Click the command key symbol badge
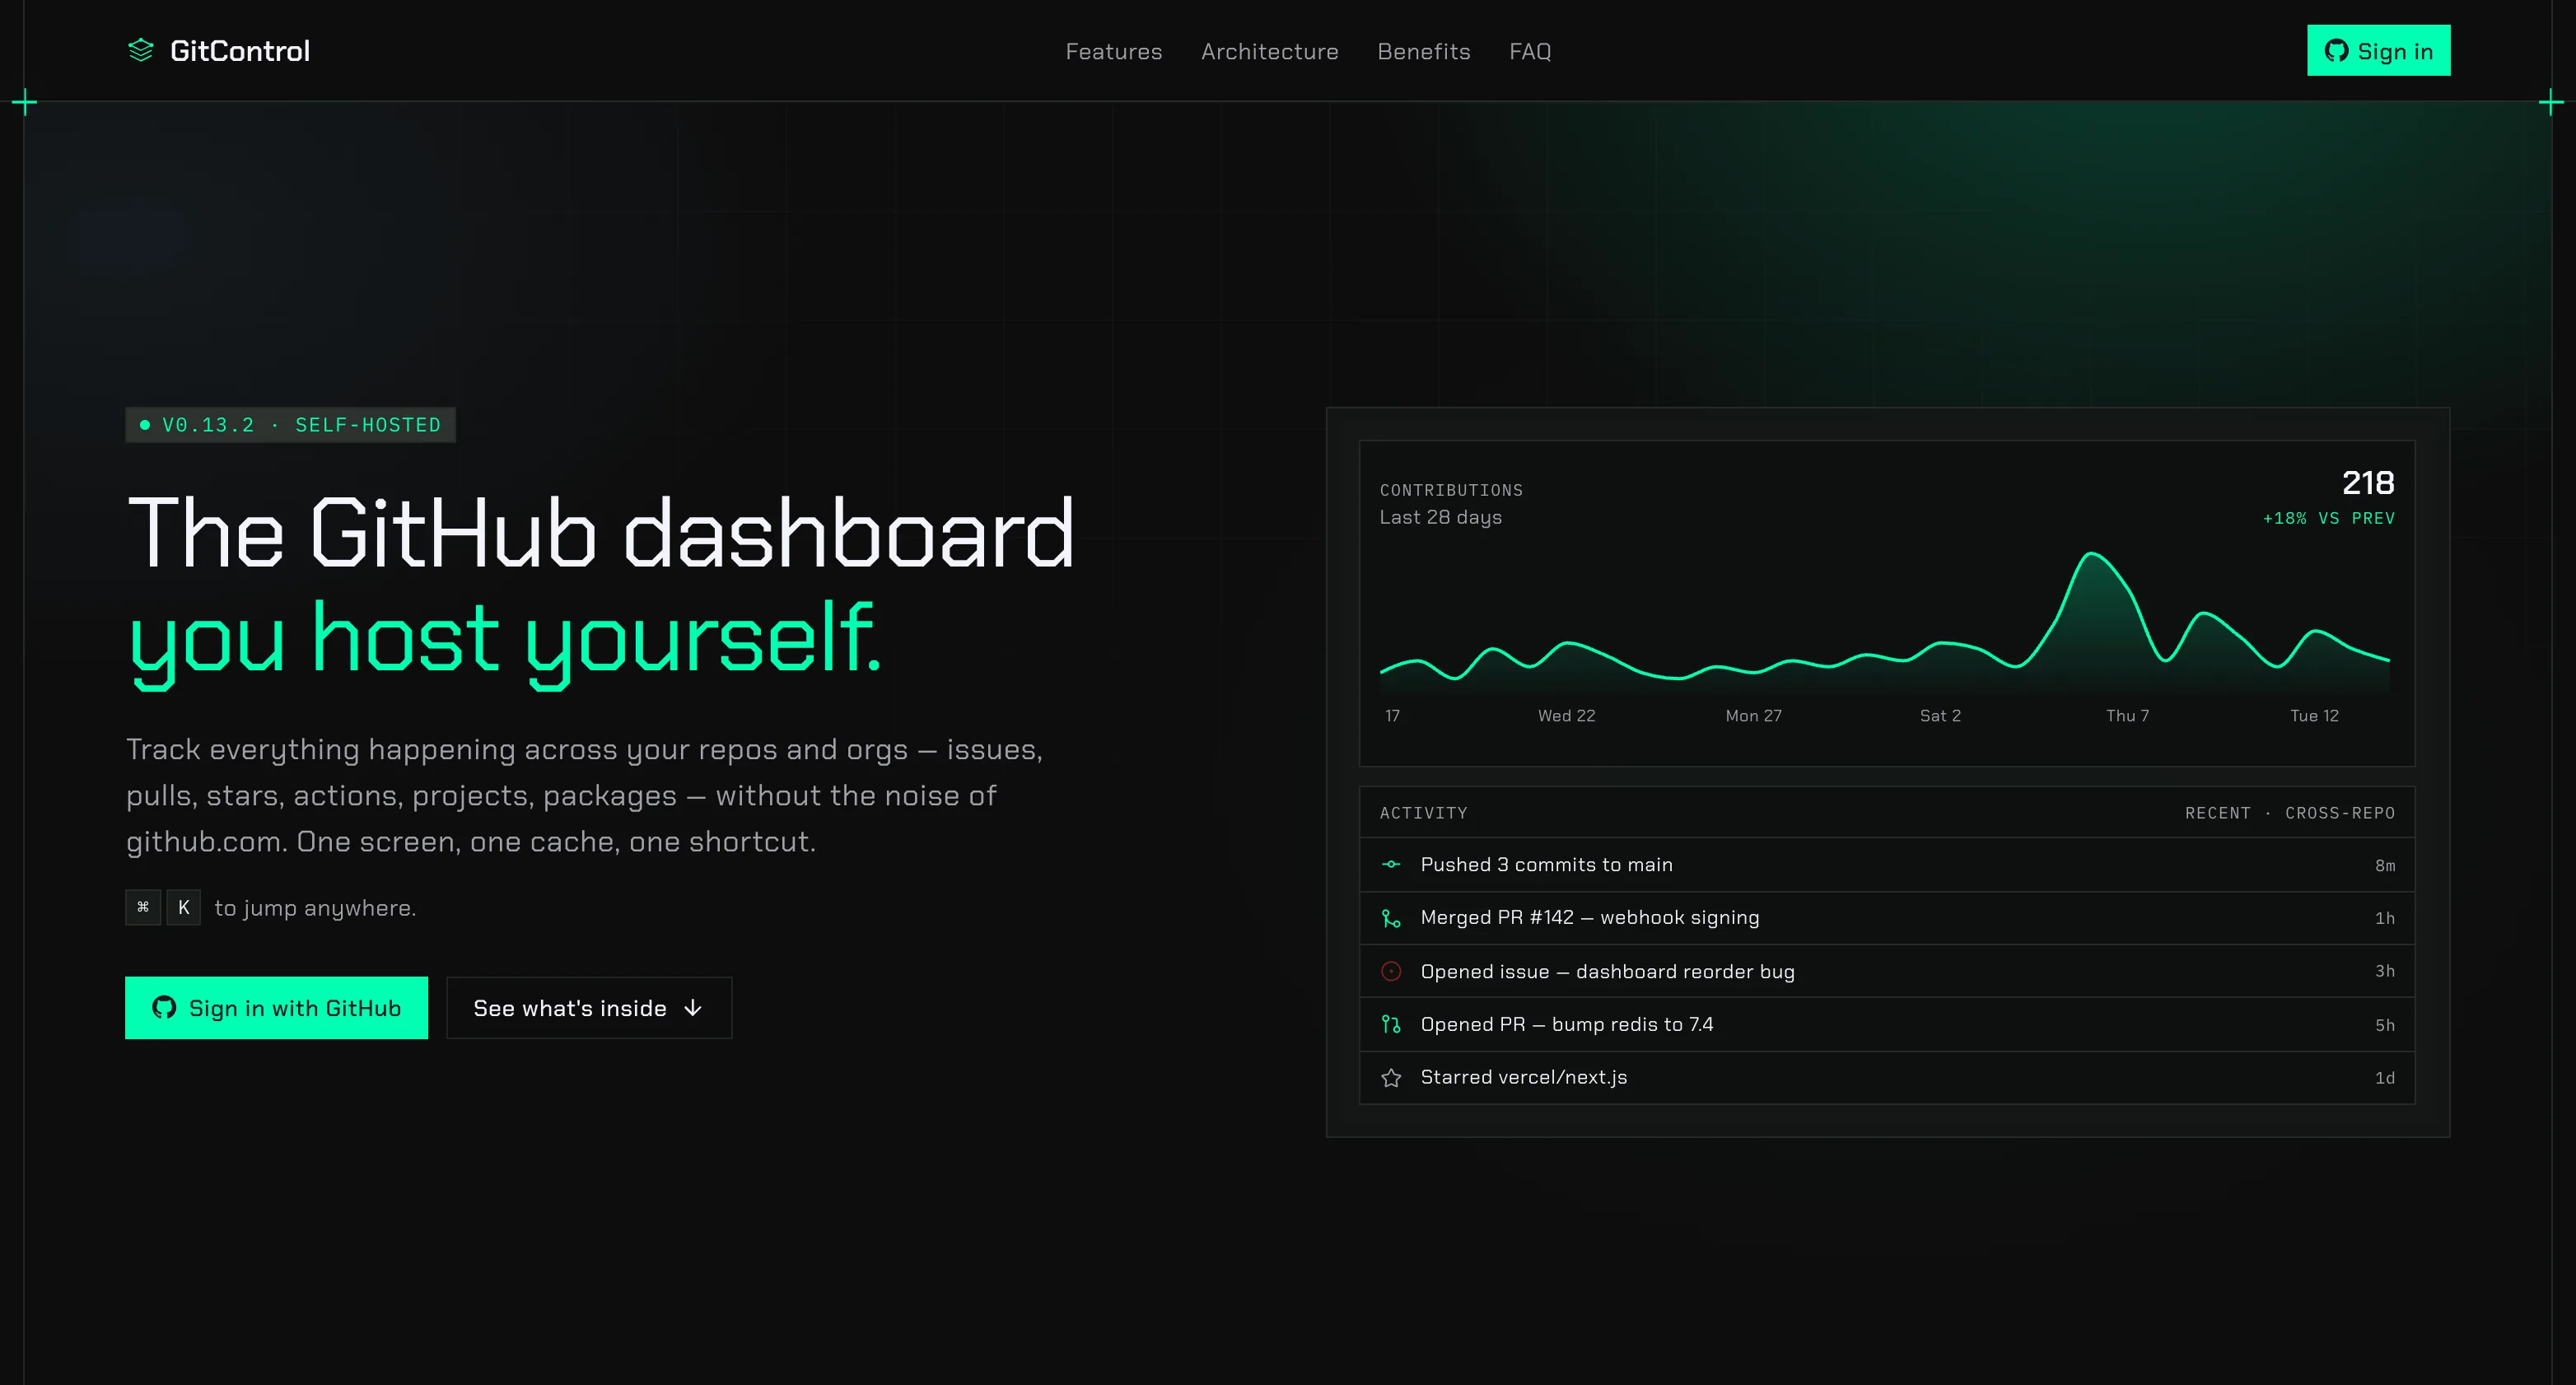 click(x=143, y=907)
